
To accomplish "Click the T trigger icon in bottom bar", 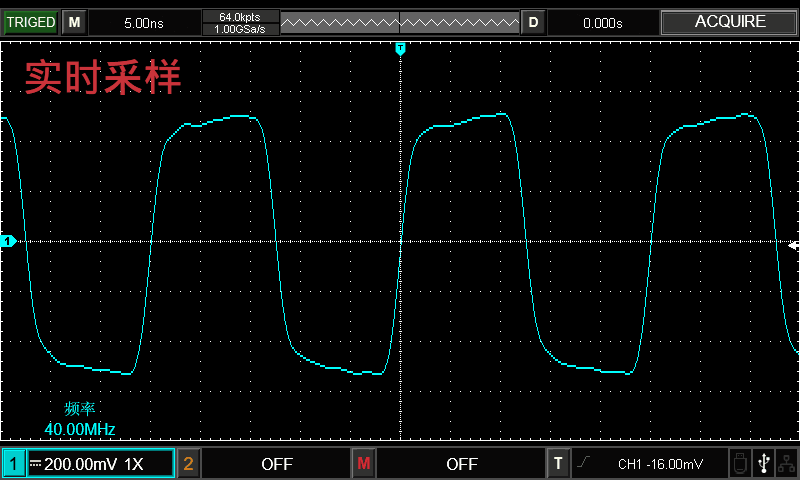I will [558, 464].
